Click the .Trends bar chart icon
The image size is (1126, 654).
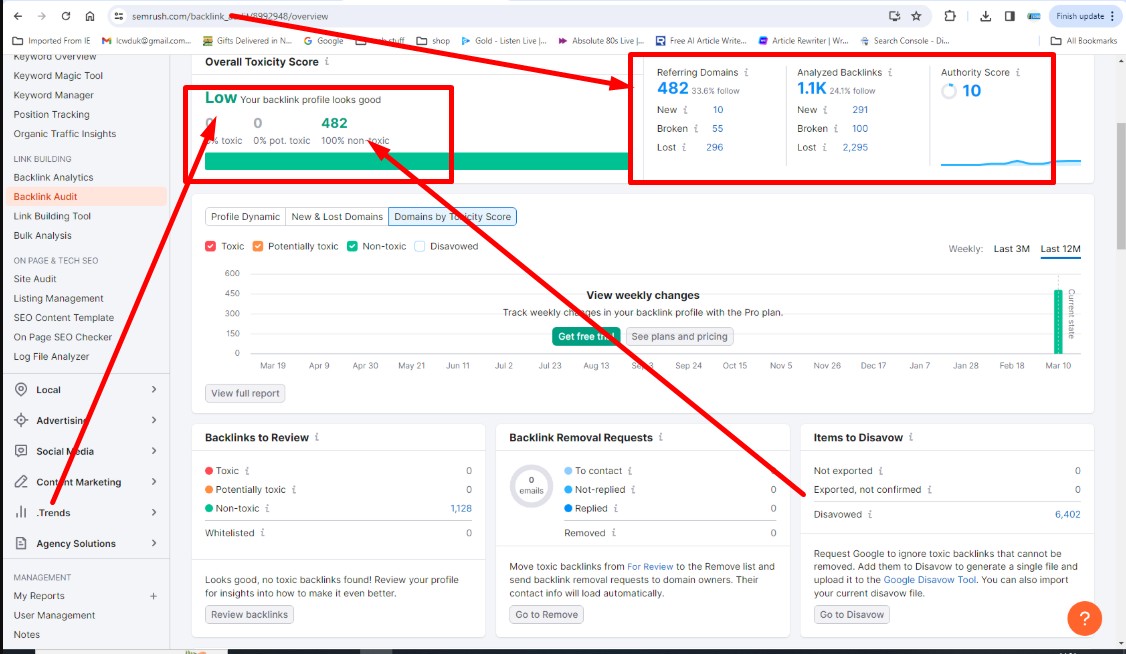(22, 513)
